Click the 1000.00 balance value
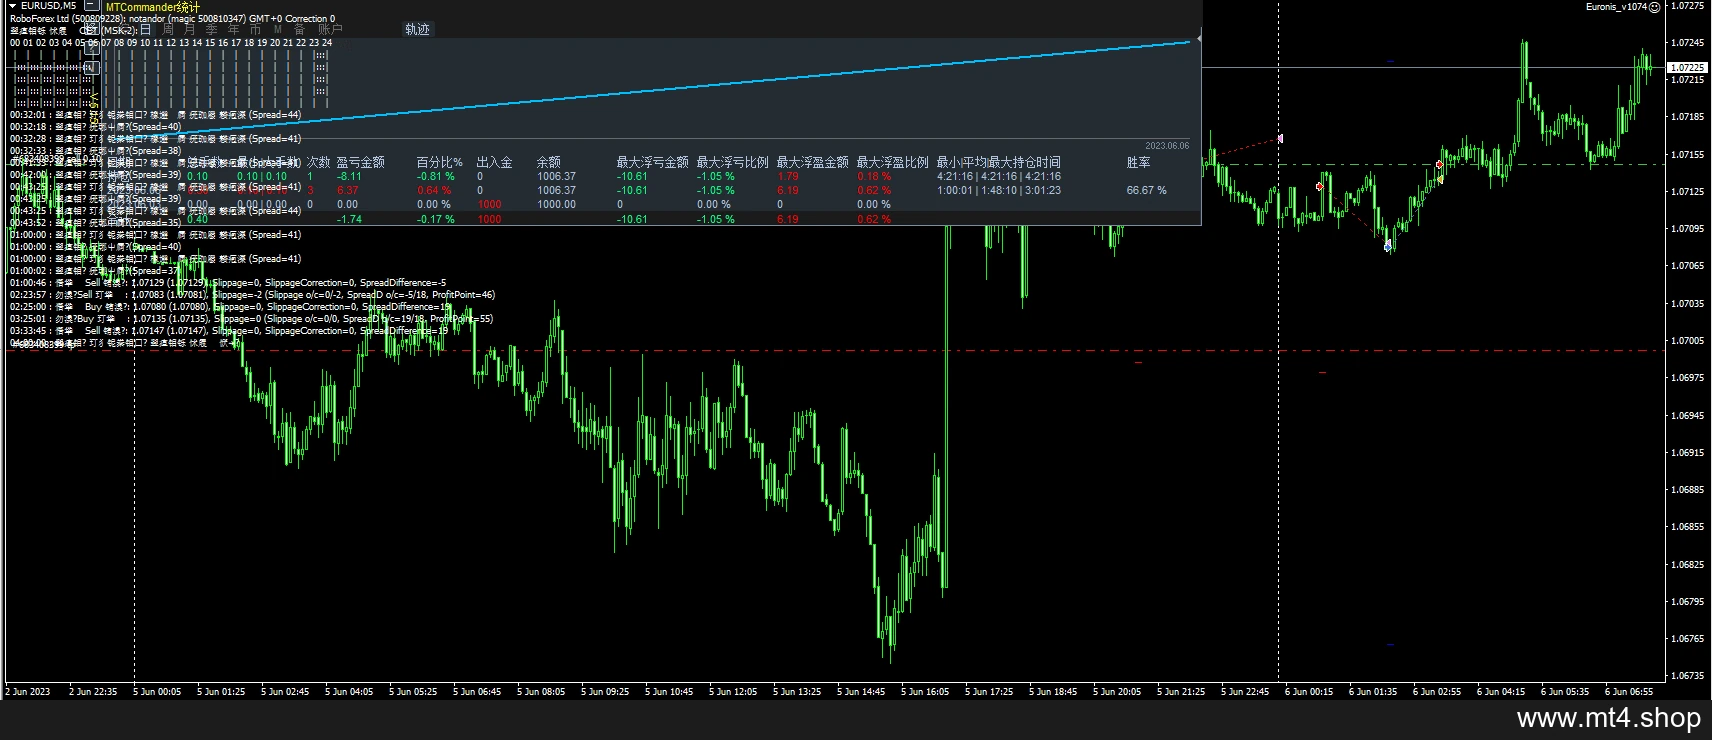The height and width of the screenshot is (740, 1712). (556, 204)
